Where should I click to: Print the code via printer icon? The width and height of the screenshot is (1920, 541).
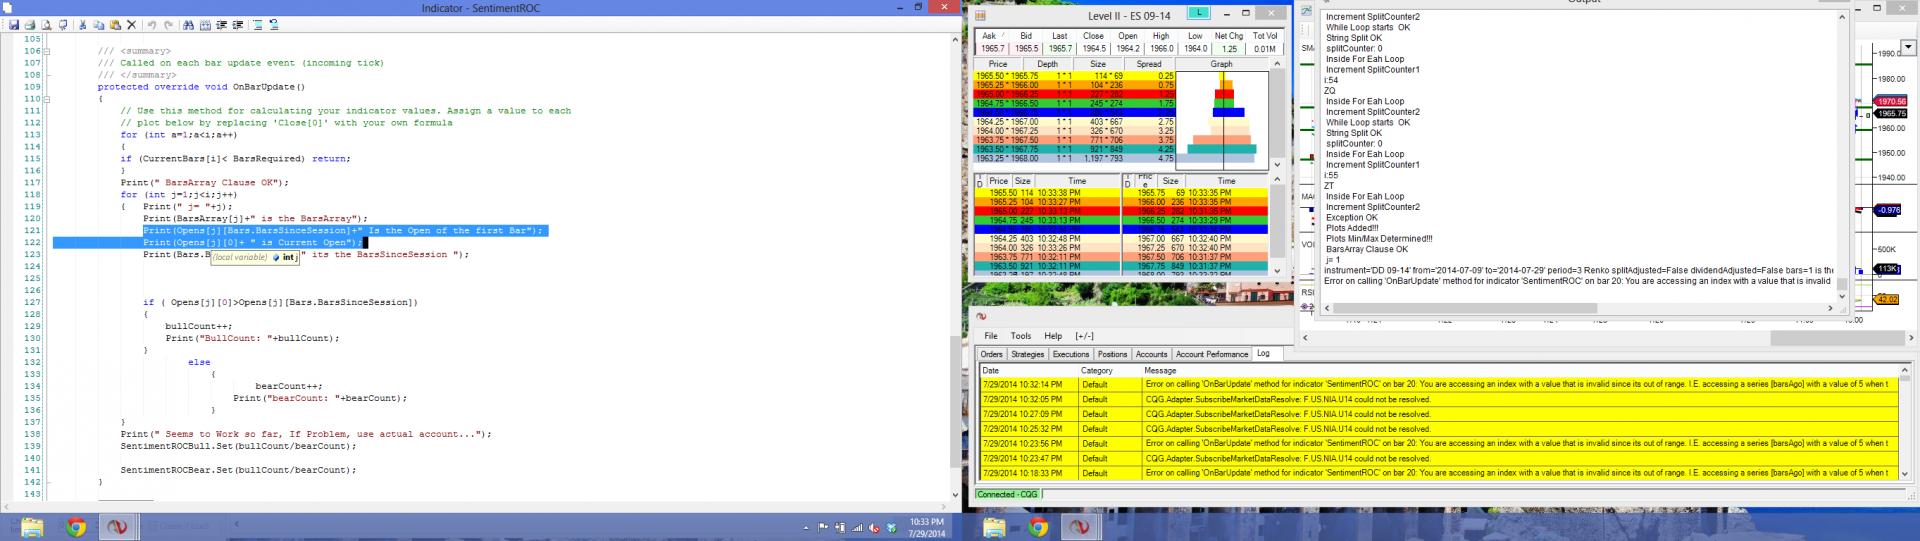pyautogui.click(x=30, y=25)
